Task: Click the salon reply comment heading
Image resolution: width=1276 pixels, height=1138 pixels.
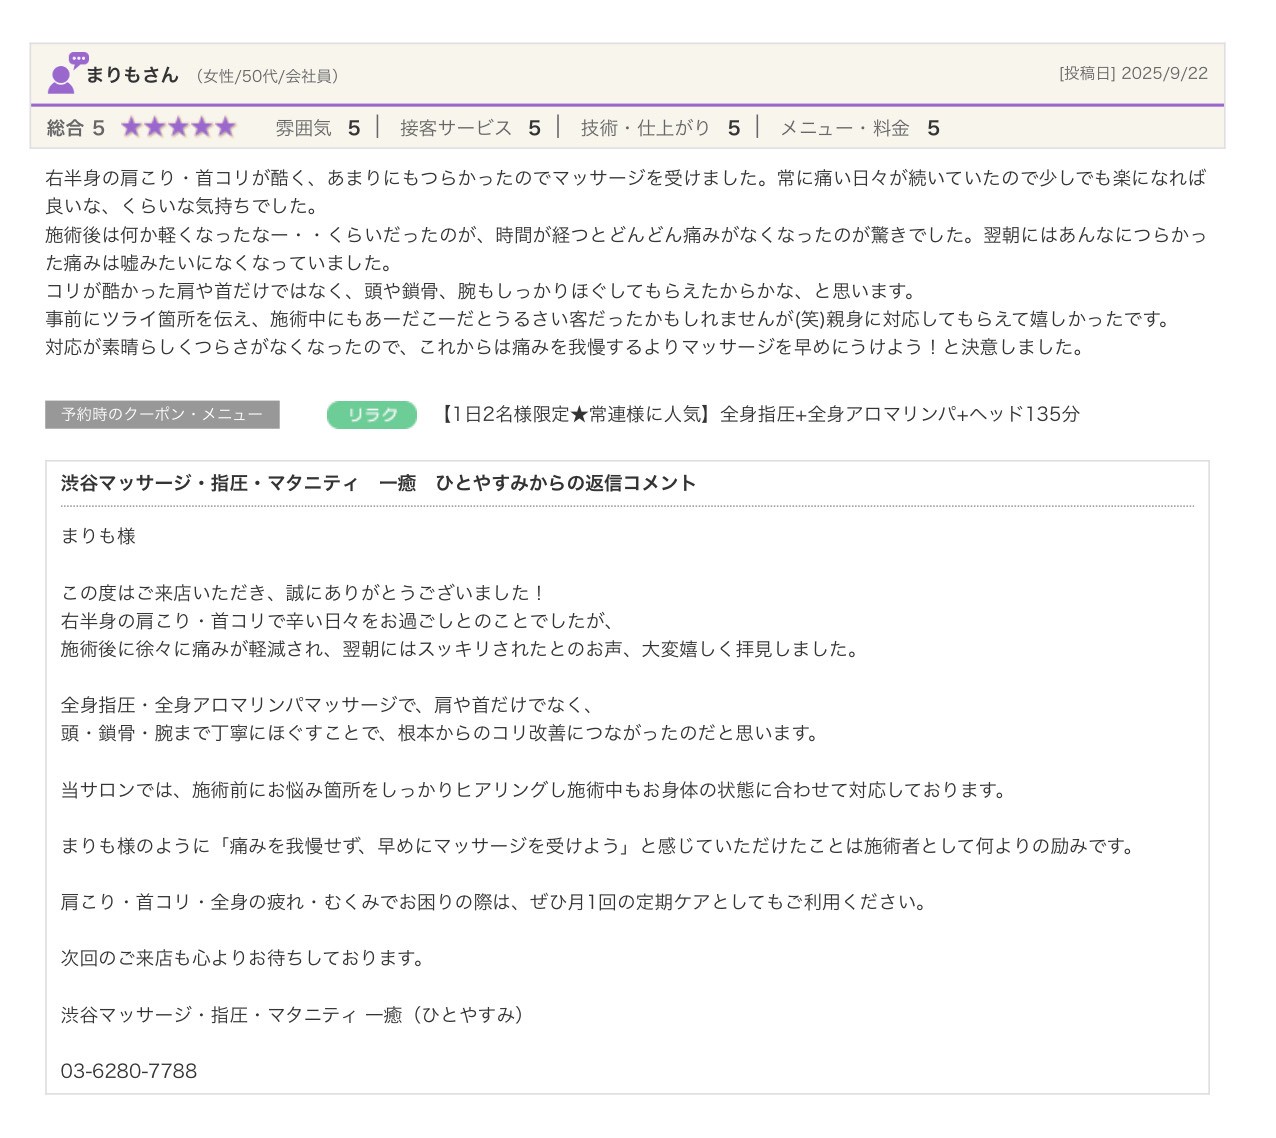Action: tap(378, 483)
